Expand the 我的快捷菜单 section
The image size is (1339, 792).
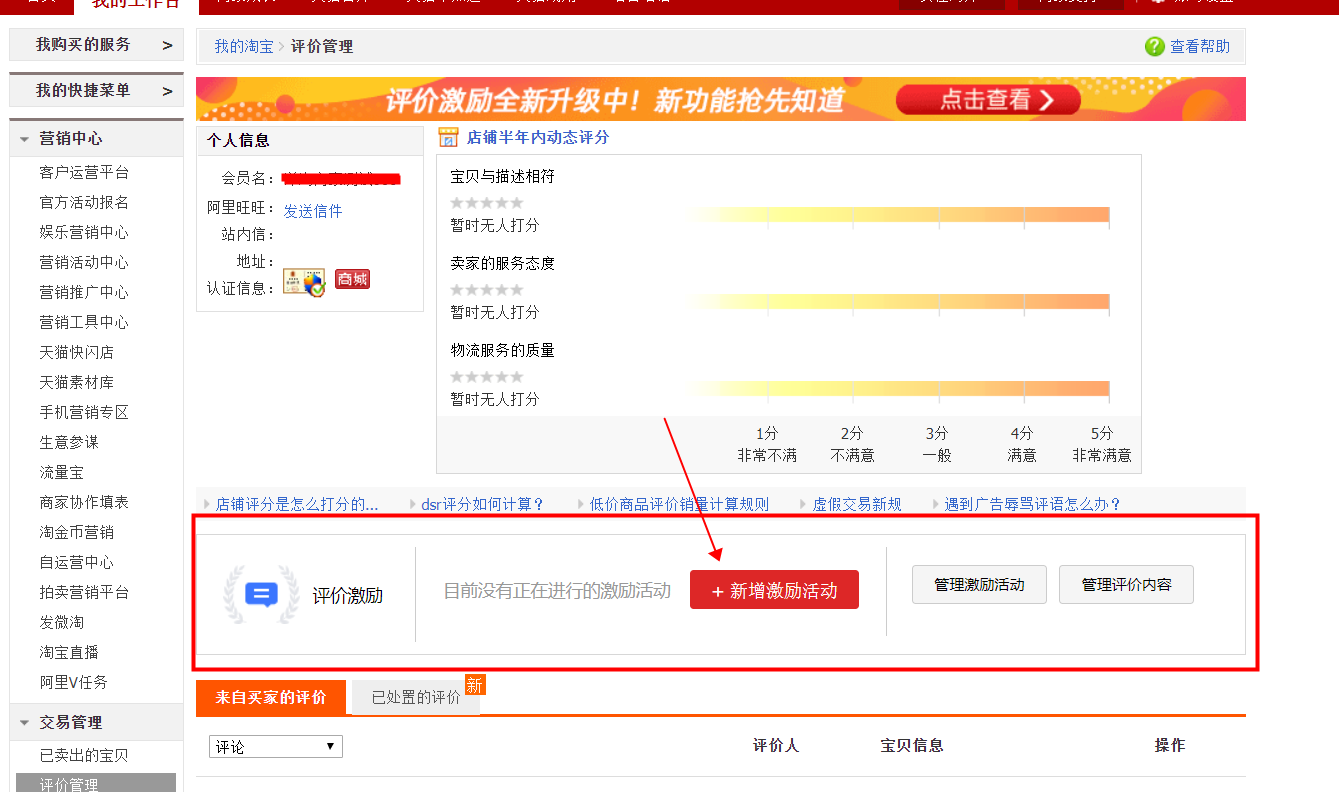pyautogui.click(x=96, y=91)
